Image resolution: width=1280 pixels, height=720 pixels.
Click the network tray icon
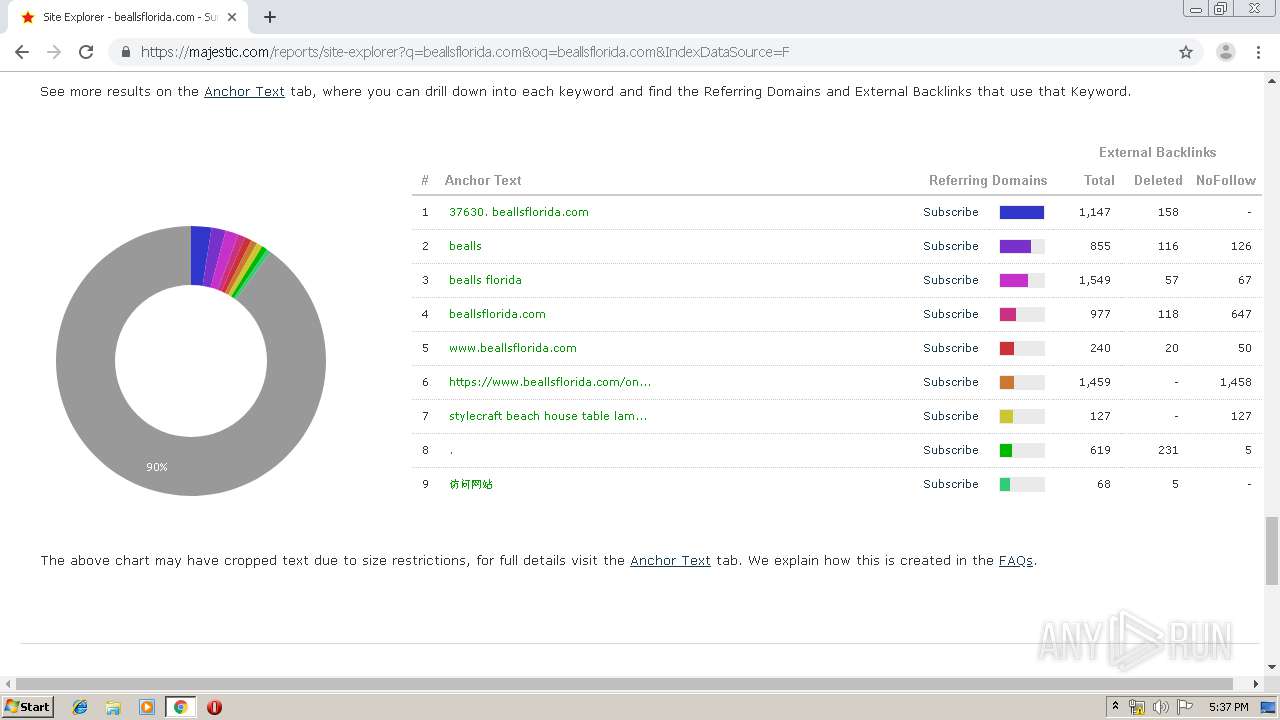1137,707
